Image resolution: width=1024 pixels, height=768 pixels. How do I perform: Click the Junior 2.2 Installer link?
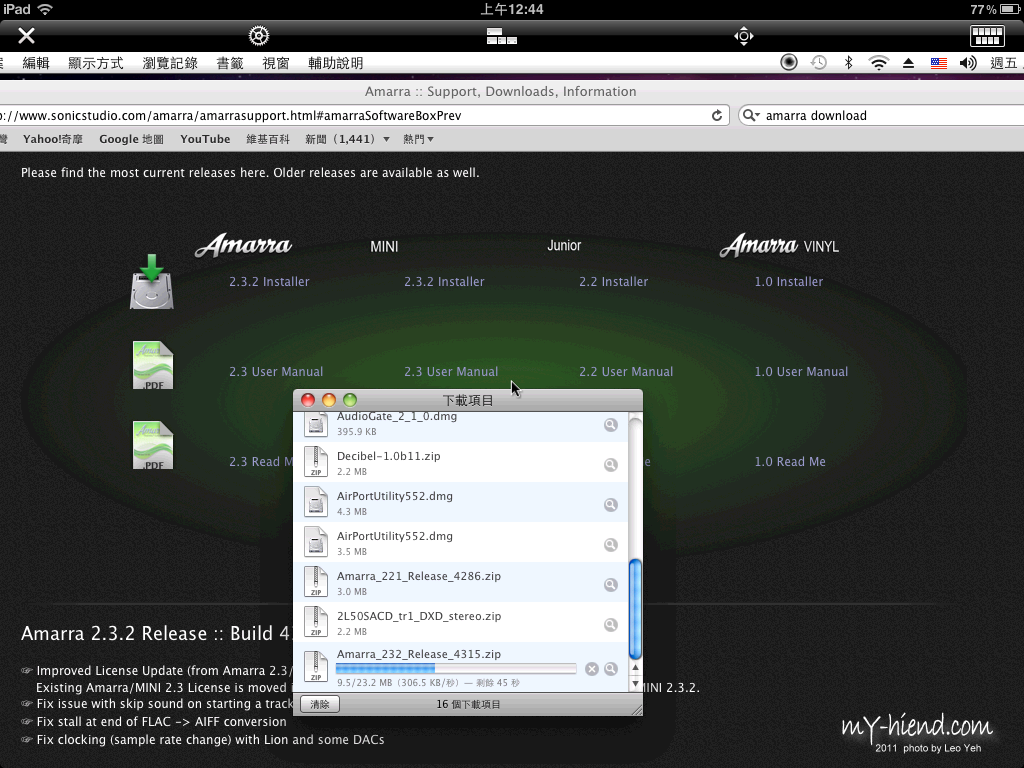613,281
